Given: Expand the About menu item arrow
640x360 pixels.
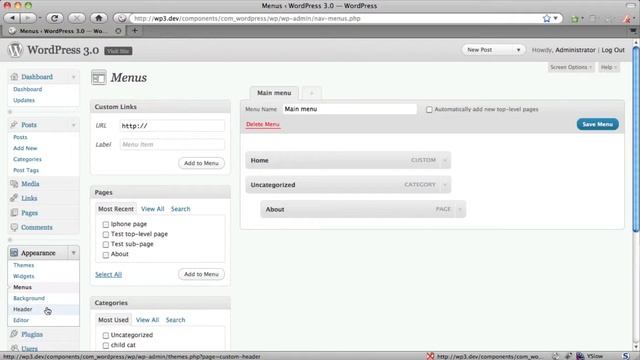Looking at the screenshot, I should pyautogui.click(x=460, y=209).
